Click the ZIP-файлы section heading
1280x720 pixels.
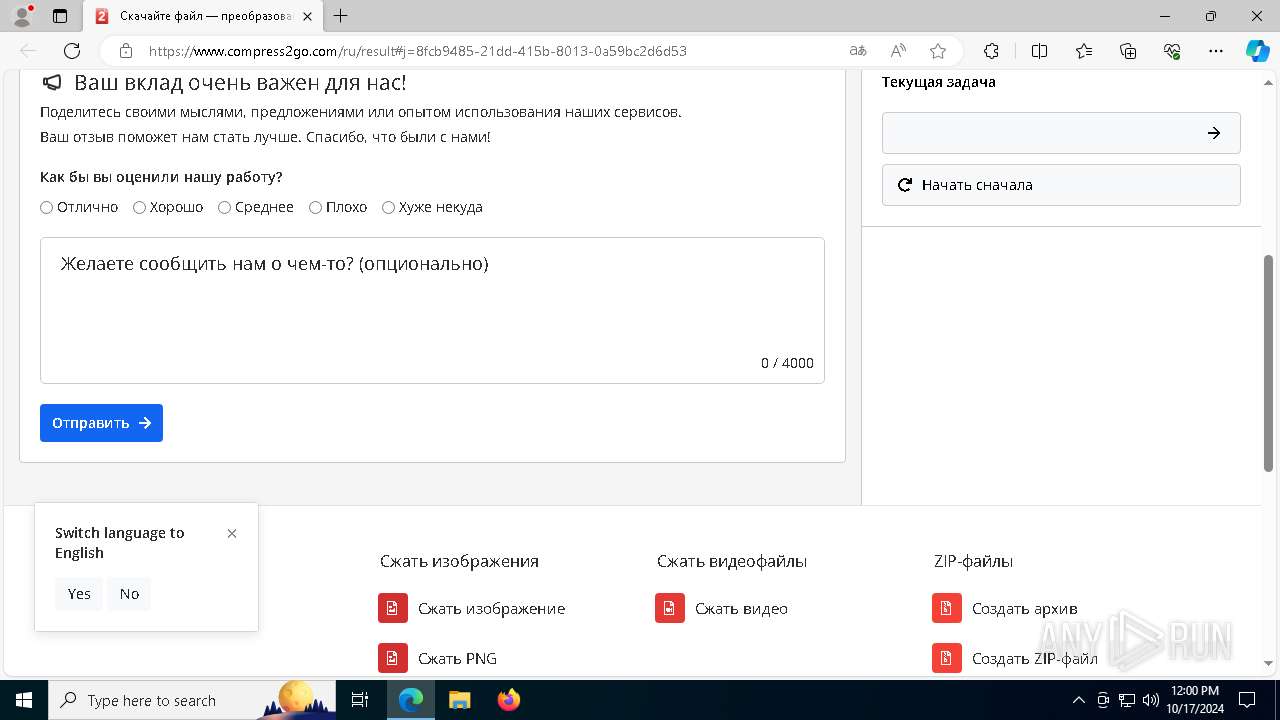pos(973,561)
